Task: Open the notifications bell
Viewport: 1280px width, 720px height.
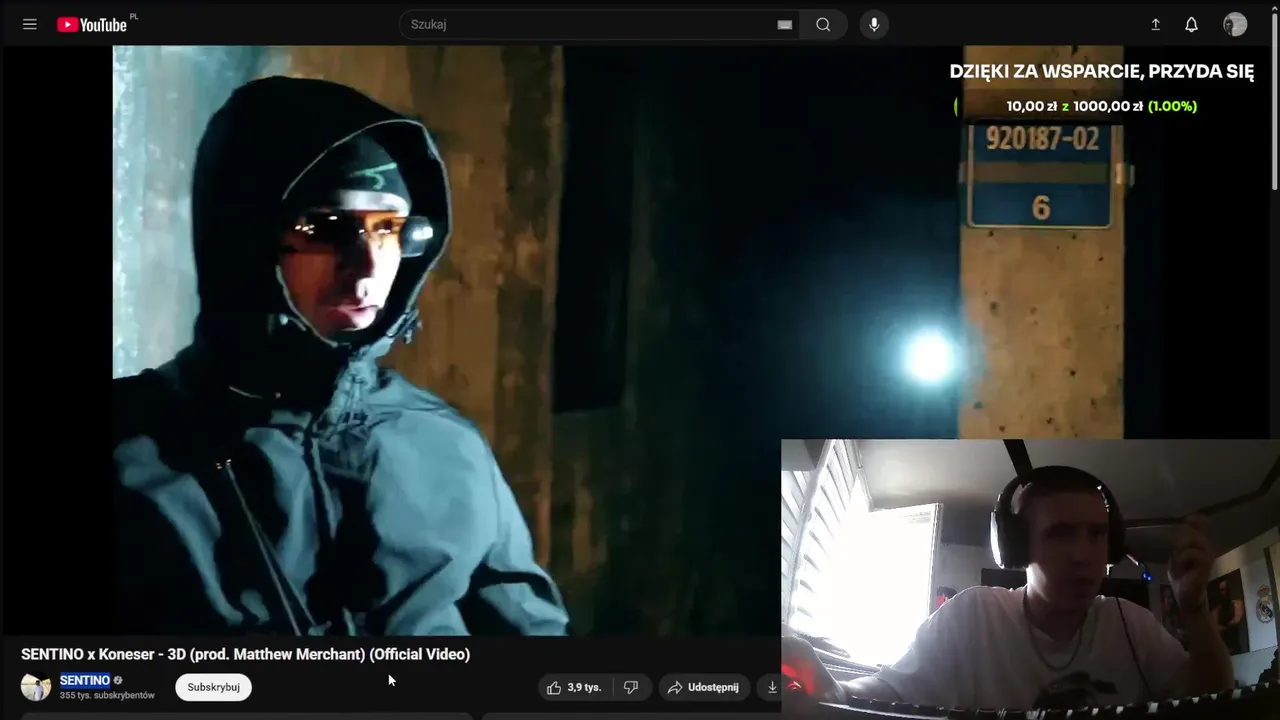Action: pos(1191,25)
